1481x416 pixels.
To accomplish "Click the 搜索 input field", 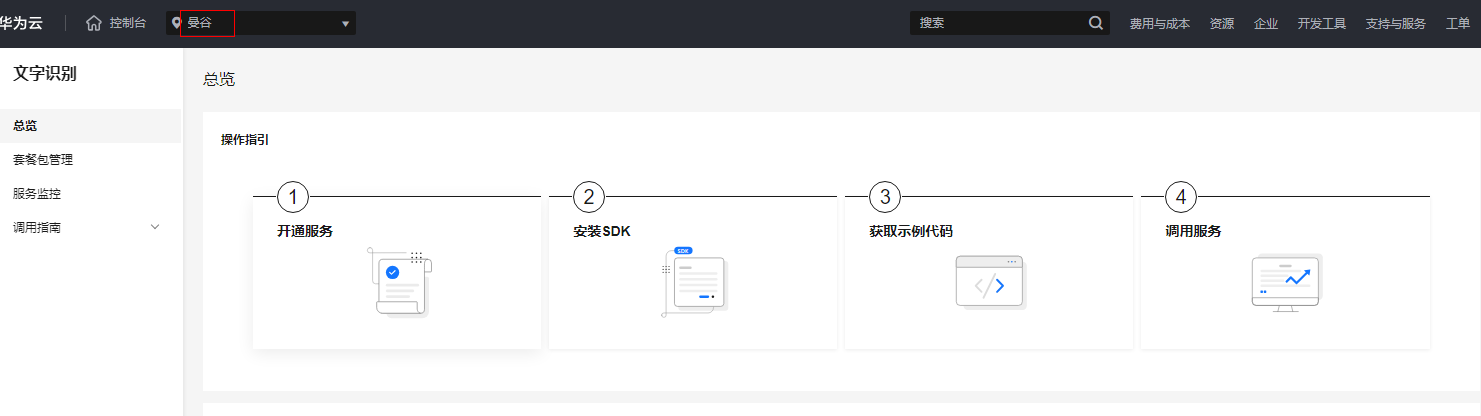I will 996,23.
